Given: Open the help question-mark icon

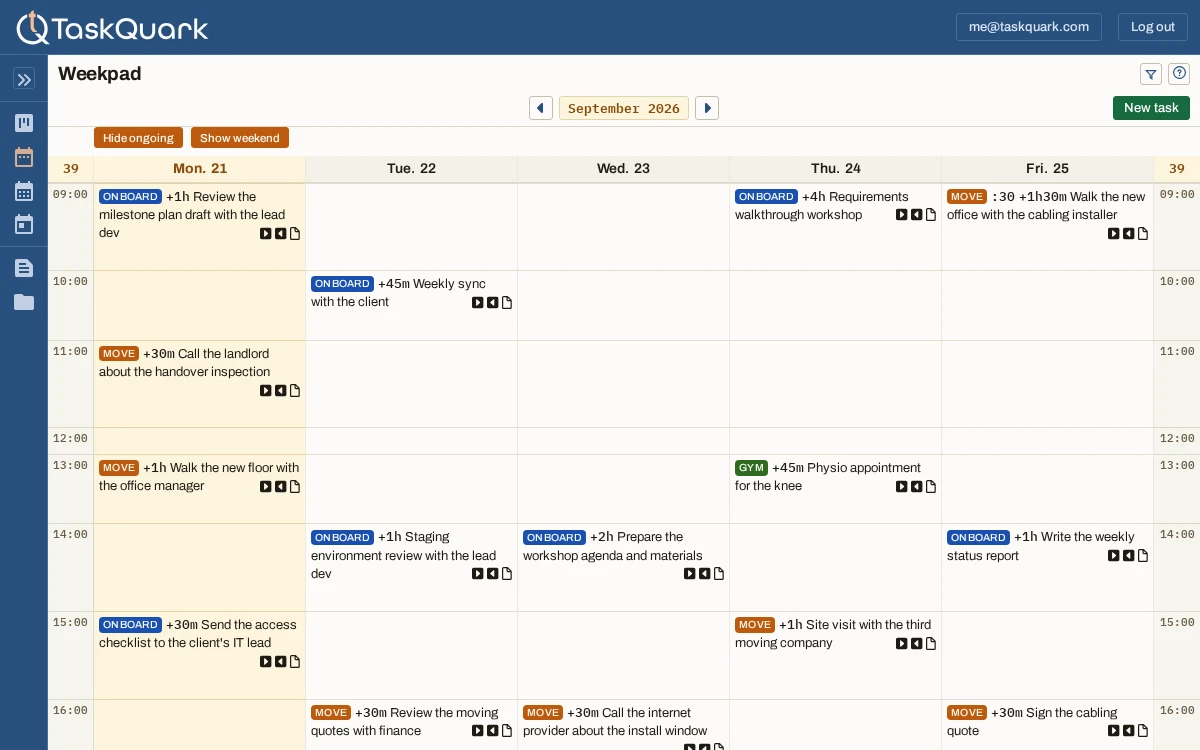Looking at the screenshot, I should (x=1179, y=74).
